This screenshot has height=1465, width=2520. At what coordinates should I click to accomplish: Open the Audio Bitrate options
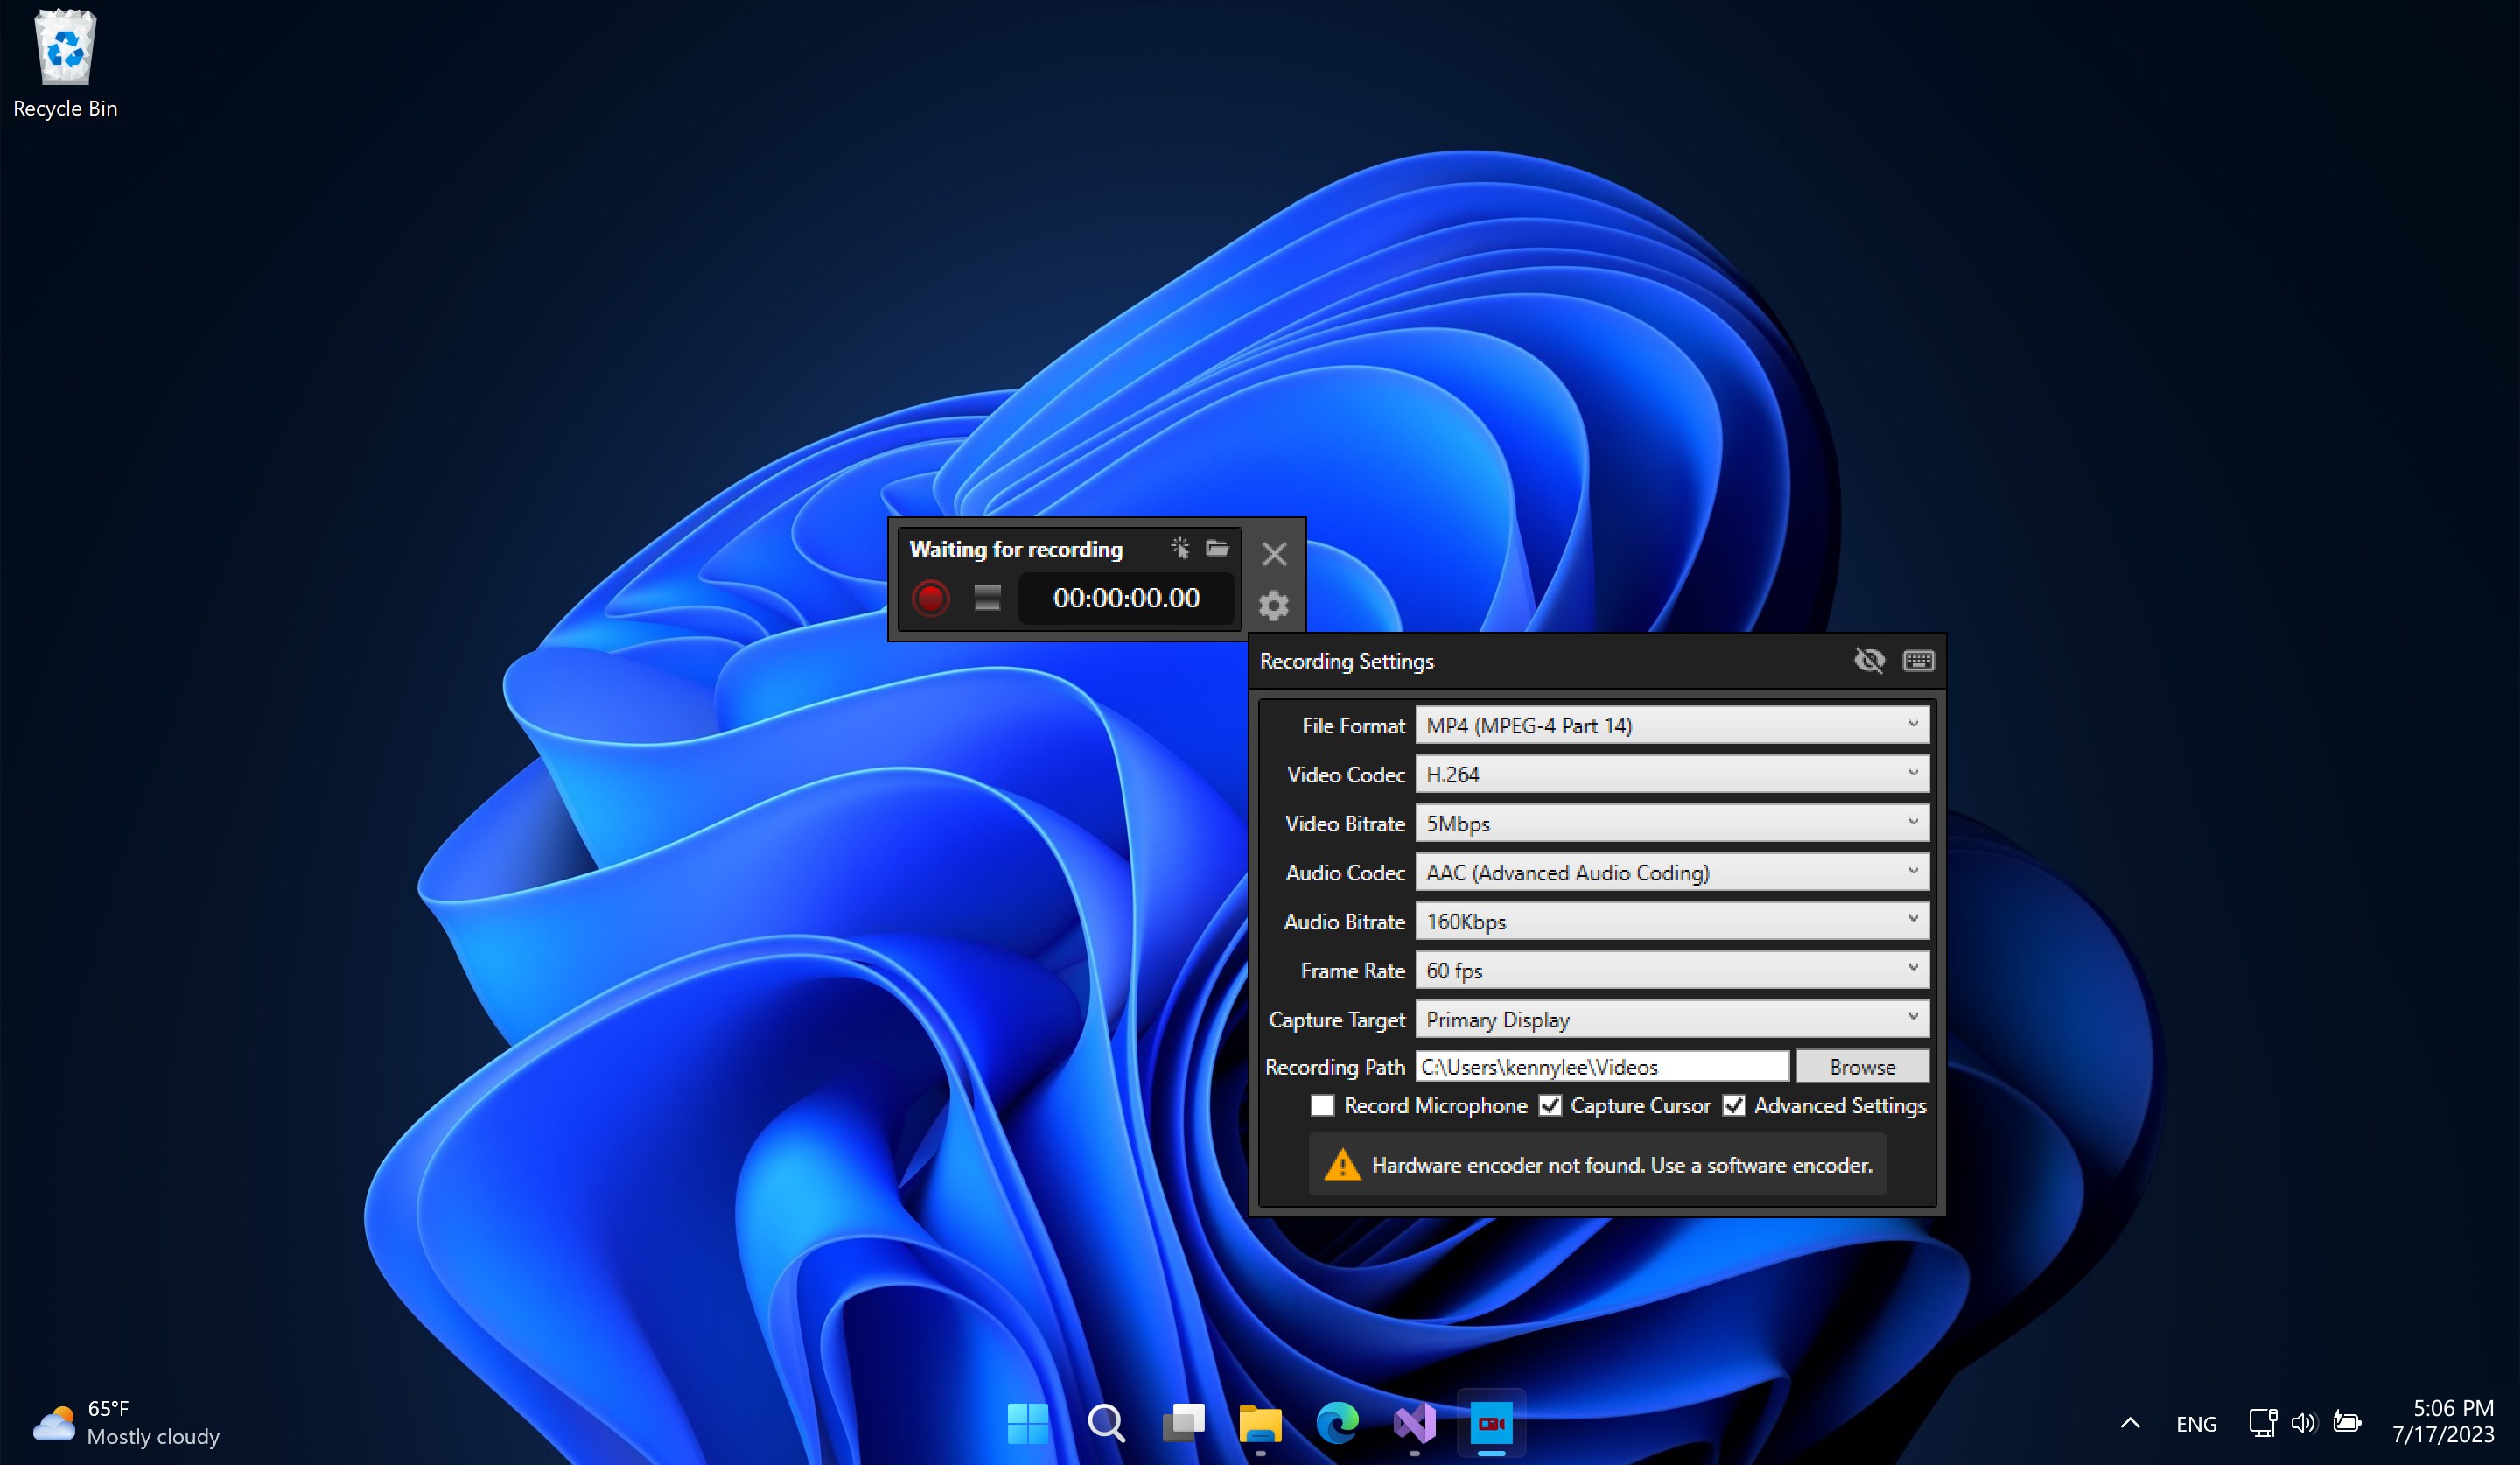pyautogui.click(x=1670, y=921)
